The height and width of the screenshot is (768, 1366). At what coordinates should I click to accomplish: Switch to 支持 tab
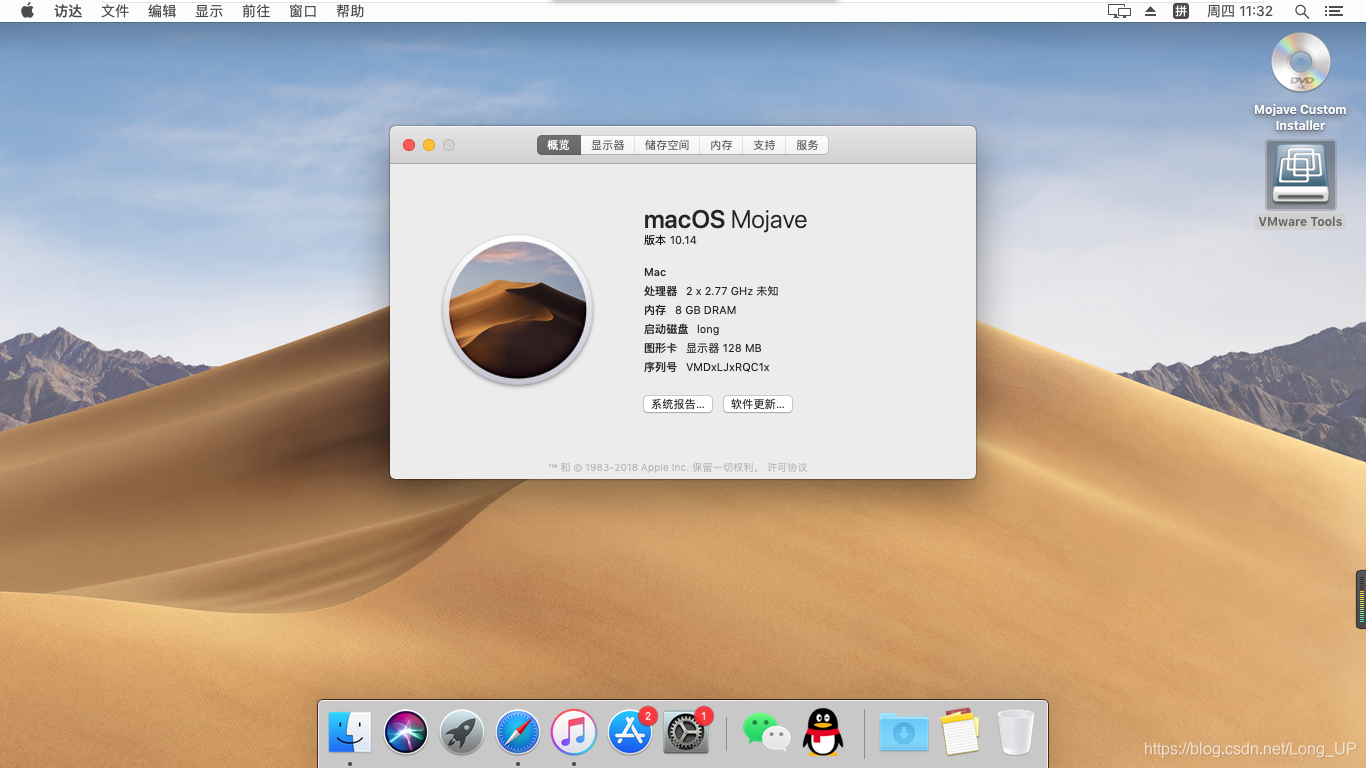coord(764,145)
